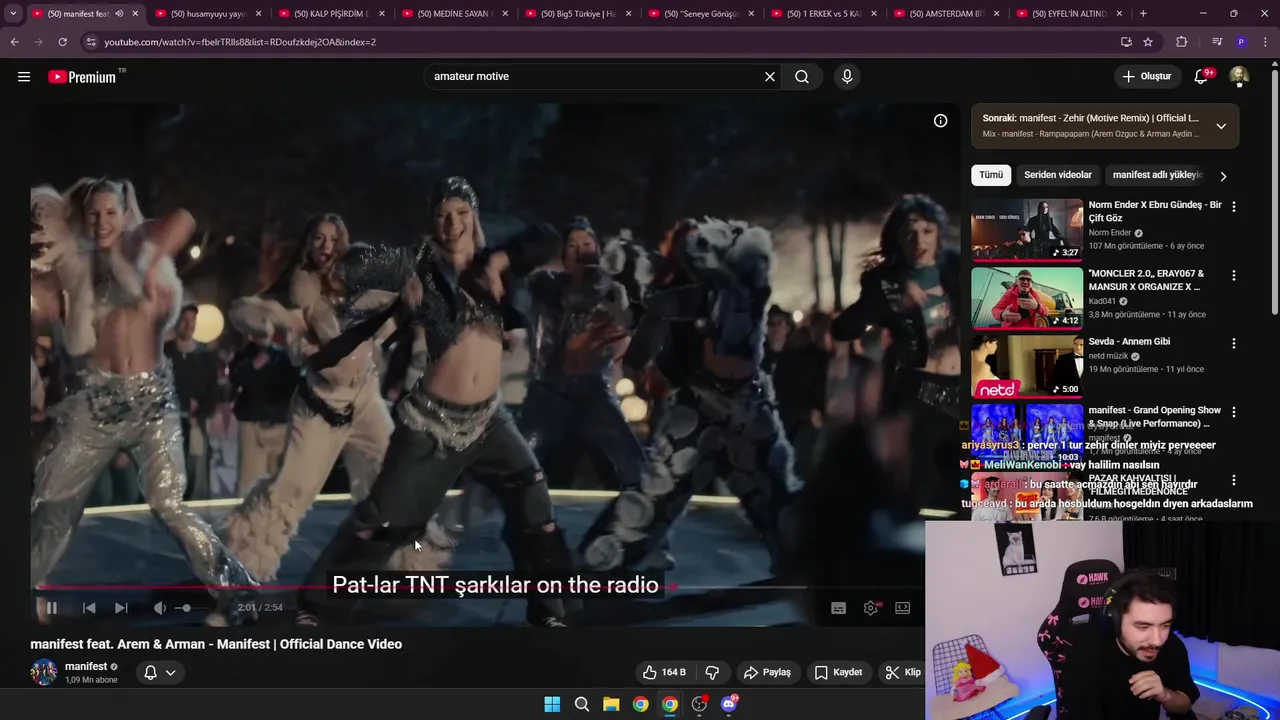The image size is (1280, 720).
Task: Show more filter chips arrow
Action: pos(1223,176)
